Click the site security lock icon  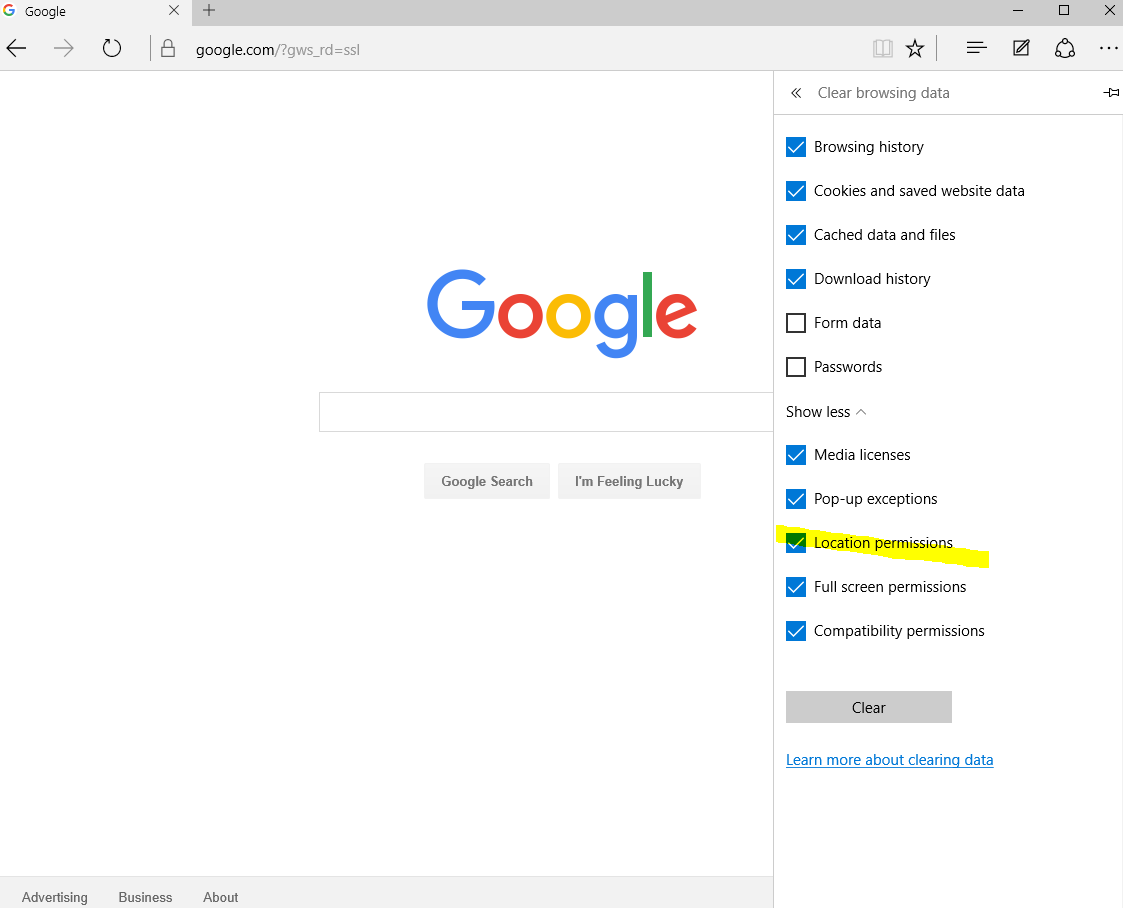coord(167,47)
